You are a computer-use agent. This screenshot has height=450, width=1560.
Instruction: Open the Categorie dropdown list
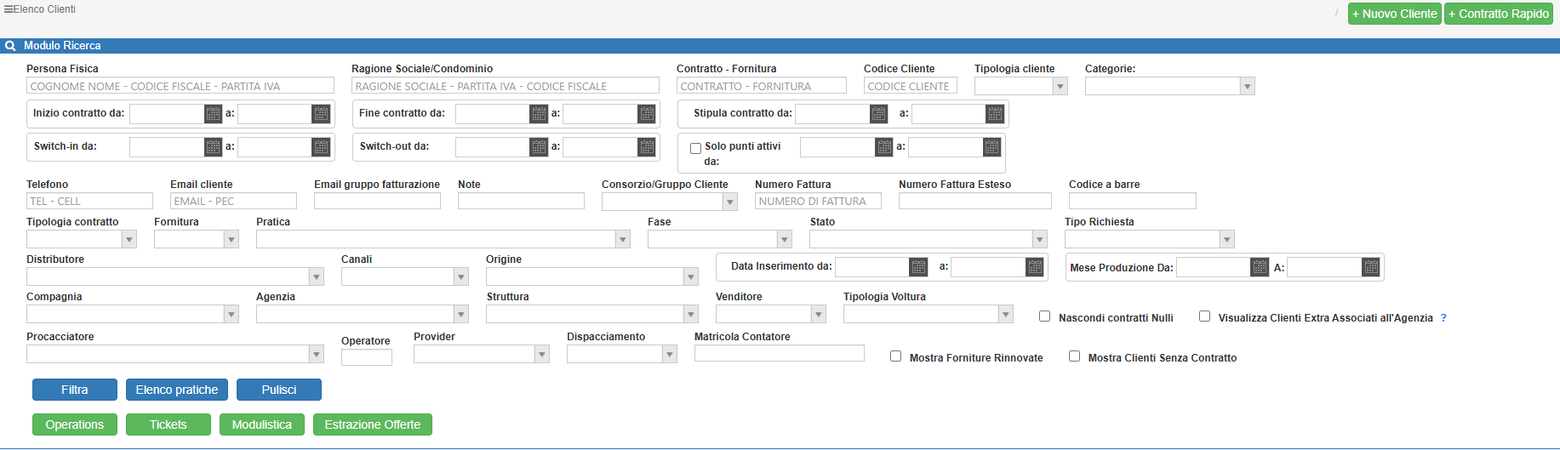click(1170, 86)
